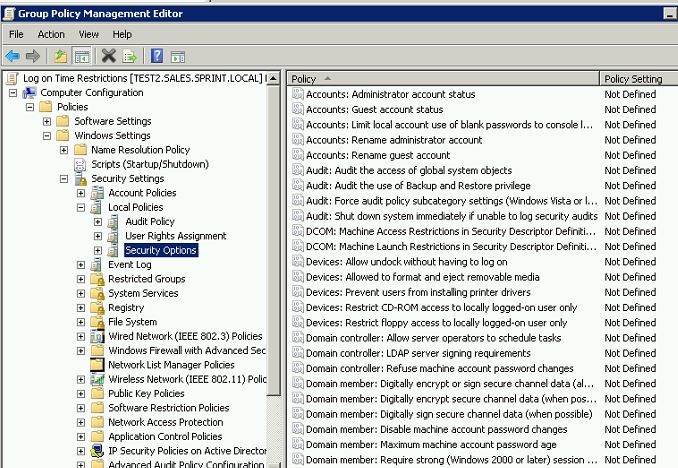Sort by the Policy column header

443,79
